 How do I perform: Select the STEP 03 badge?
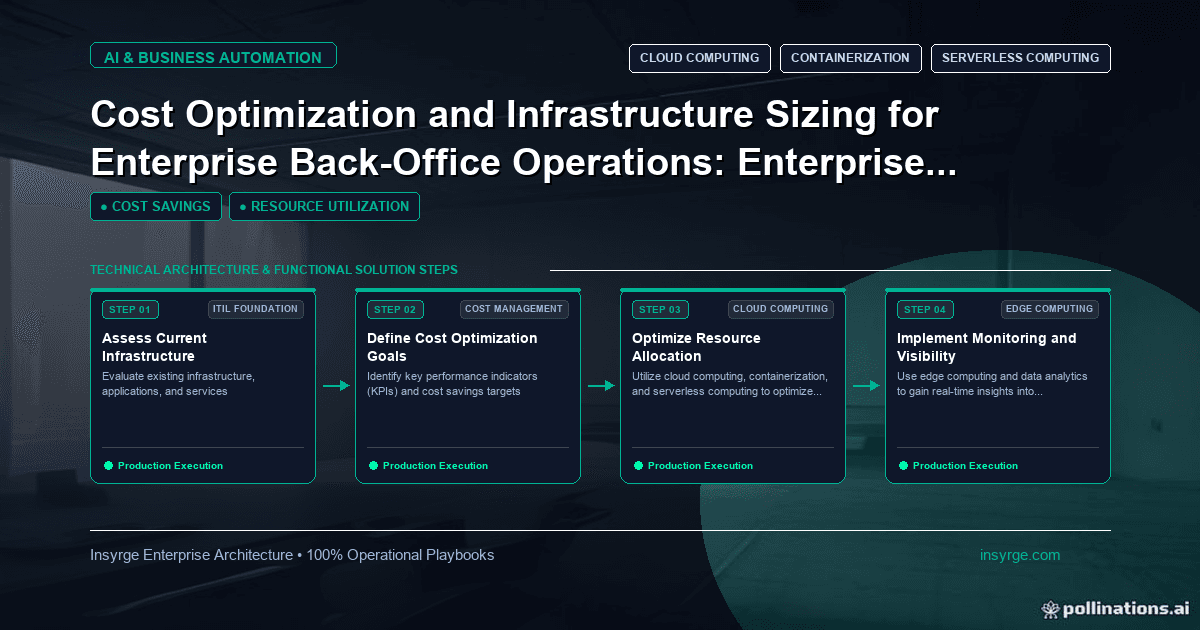(660, 310)
